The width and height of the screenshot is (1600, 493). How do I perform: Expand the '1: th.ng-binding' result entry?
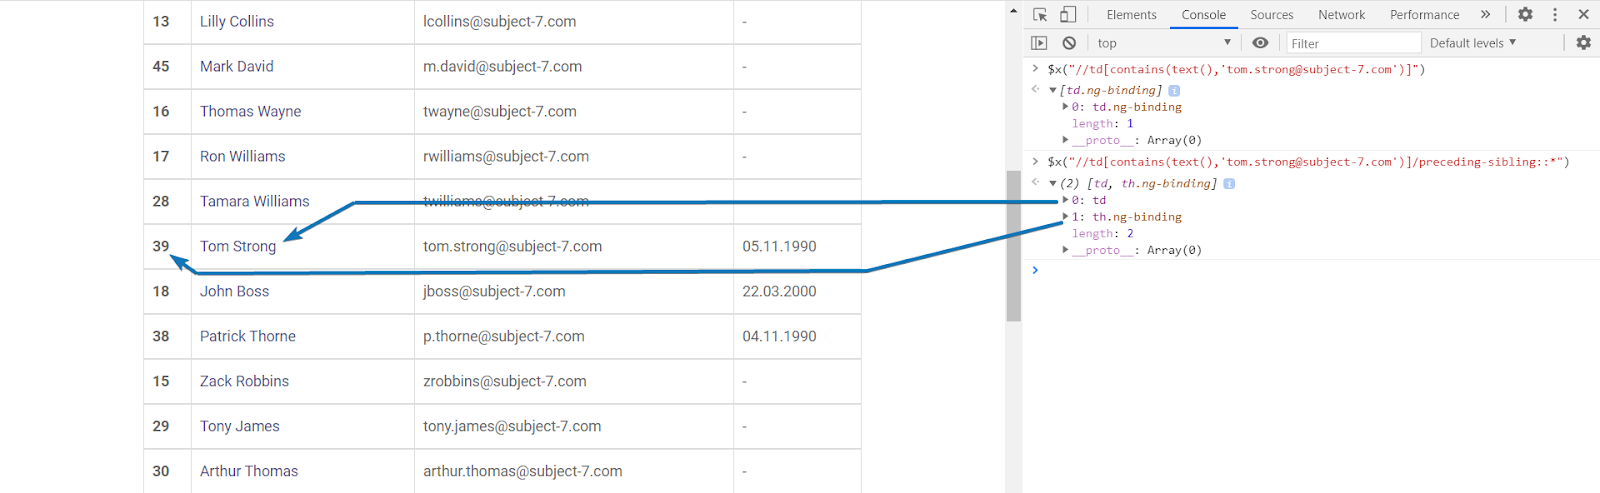click(1065, 217)
